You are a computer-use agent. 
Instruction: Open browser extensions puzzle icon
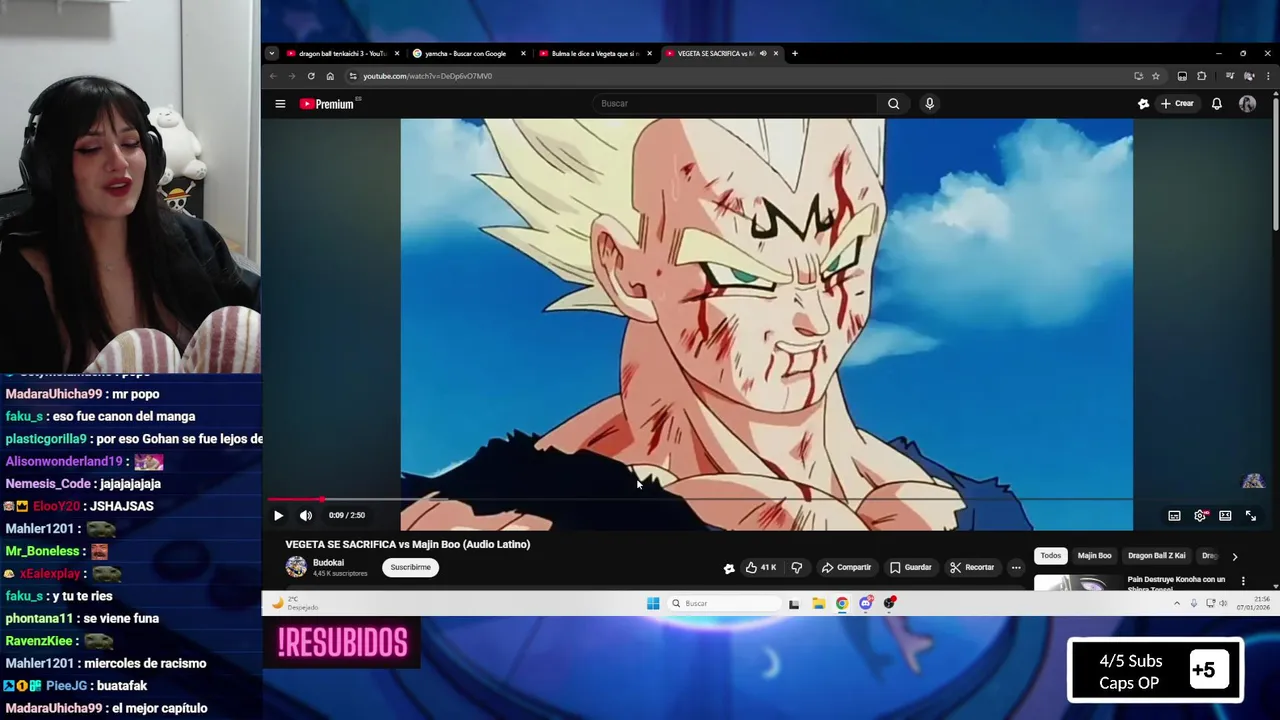(x=1201, y=76)
